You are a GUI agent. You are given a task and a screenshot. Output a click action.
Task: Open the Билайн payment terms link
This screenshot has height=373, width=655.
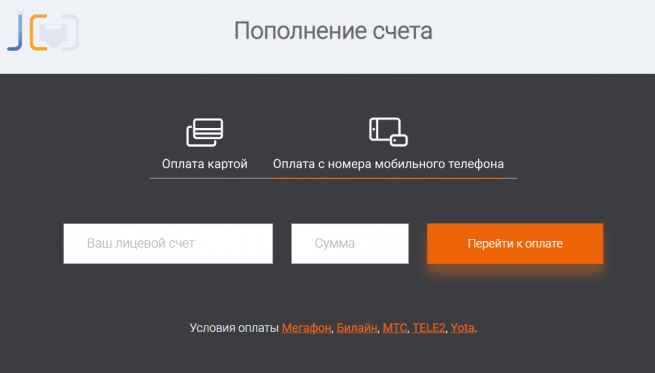pos(357,328)
